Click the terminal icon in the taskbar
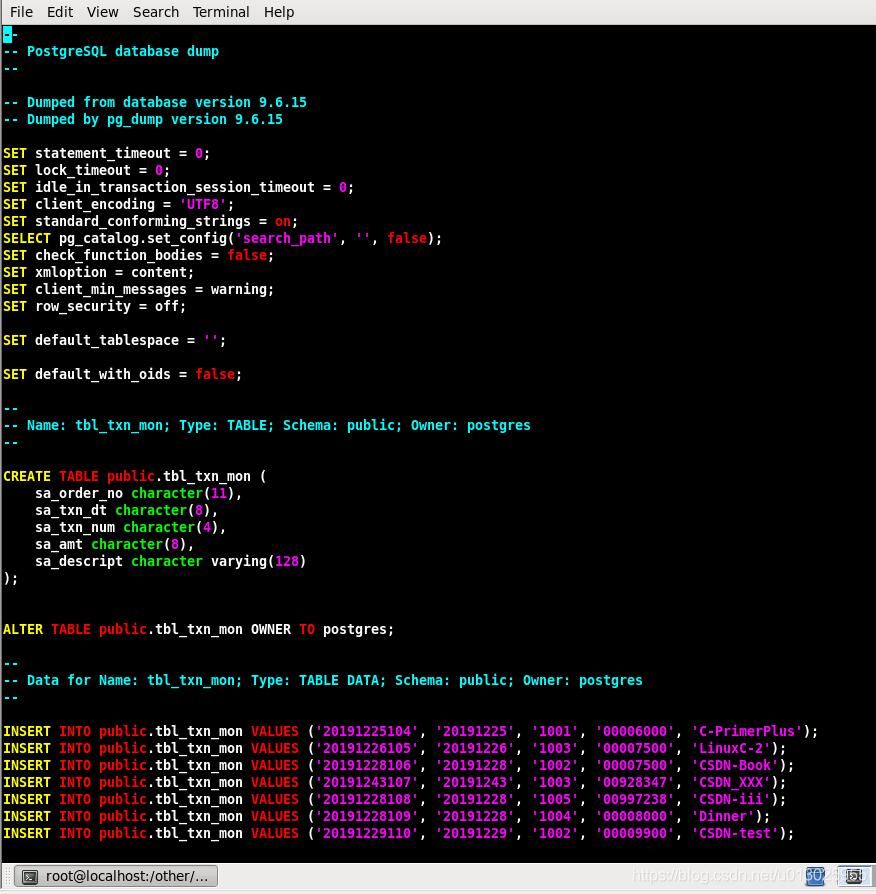The image size is (876, 894). click(31, 877)
